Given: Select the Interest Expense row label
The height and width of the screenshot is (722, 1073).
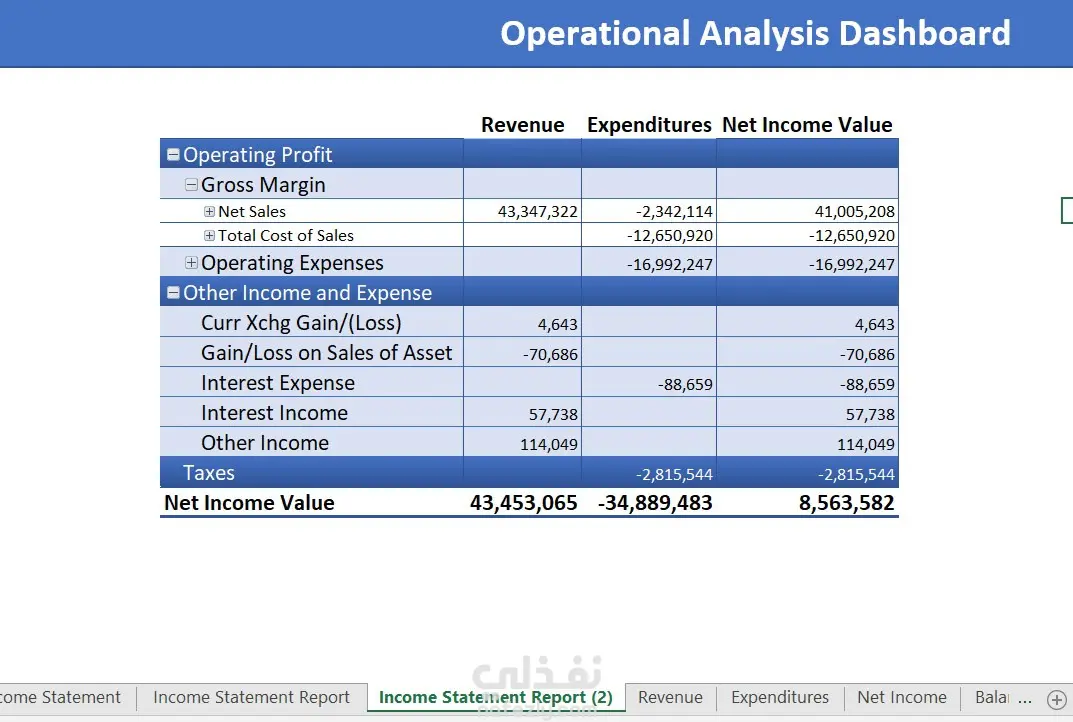Looking at the screenshot, I should coord(278,383).
